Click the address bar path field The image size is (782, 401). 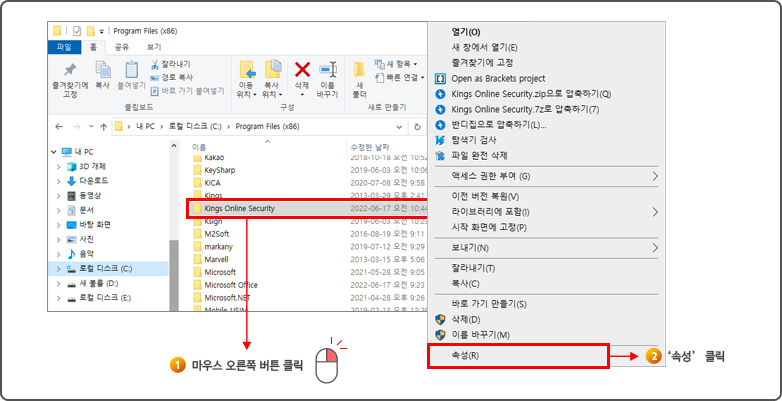pos(259,126)
